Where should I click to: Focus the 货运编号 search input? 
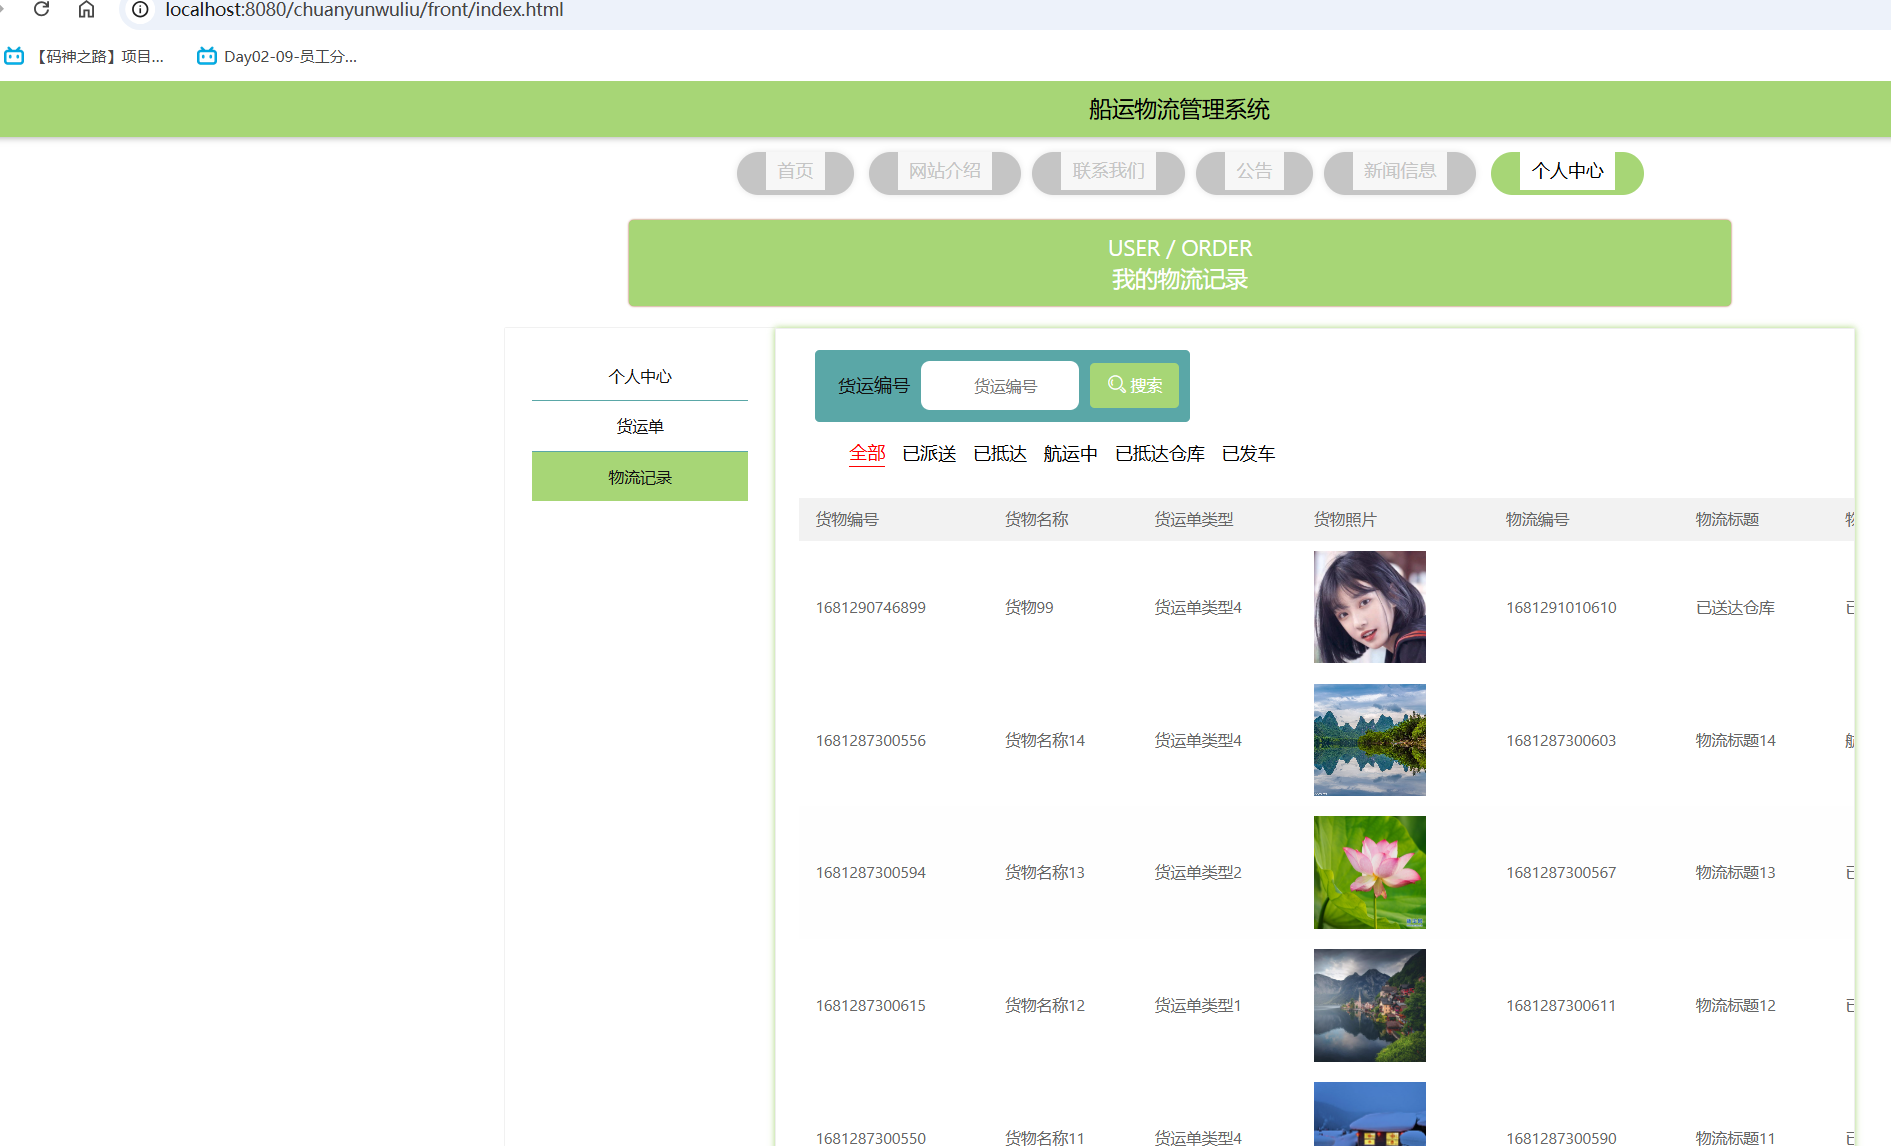(1000, 386)
